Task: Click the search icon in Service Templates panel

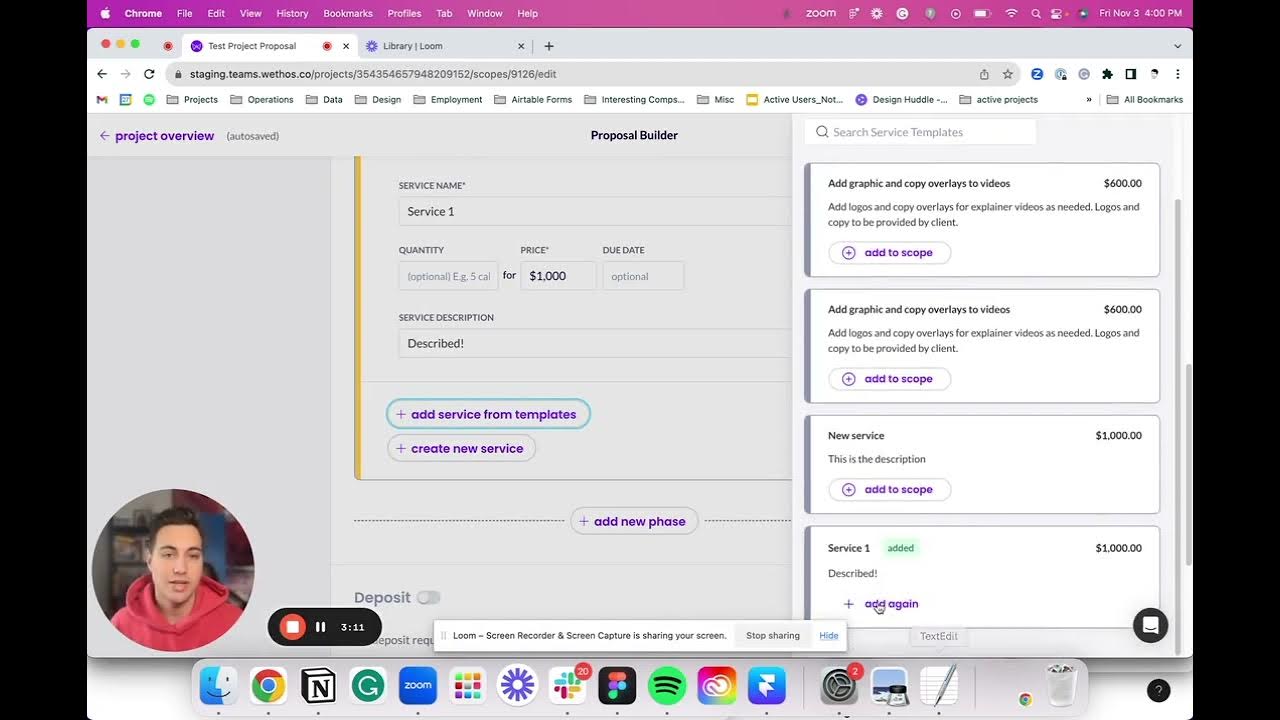Action: pyautogui.click(x=821, y=132)
